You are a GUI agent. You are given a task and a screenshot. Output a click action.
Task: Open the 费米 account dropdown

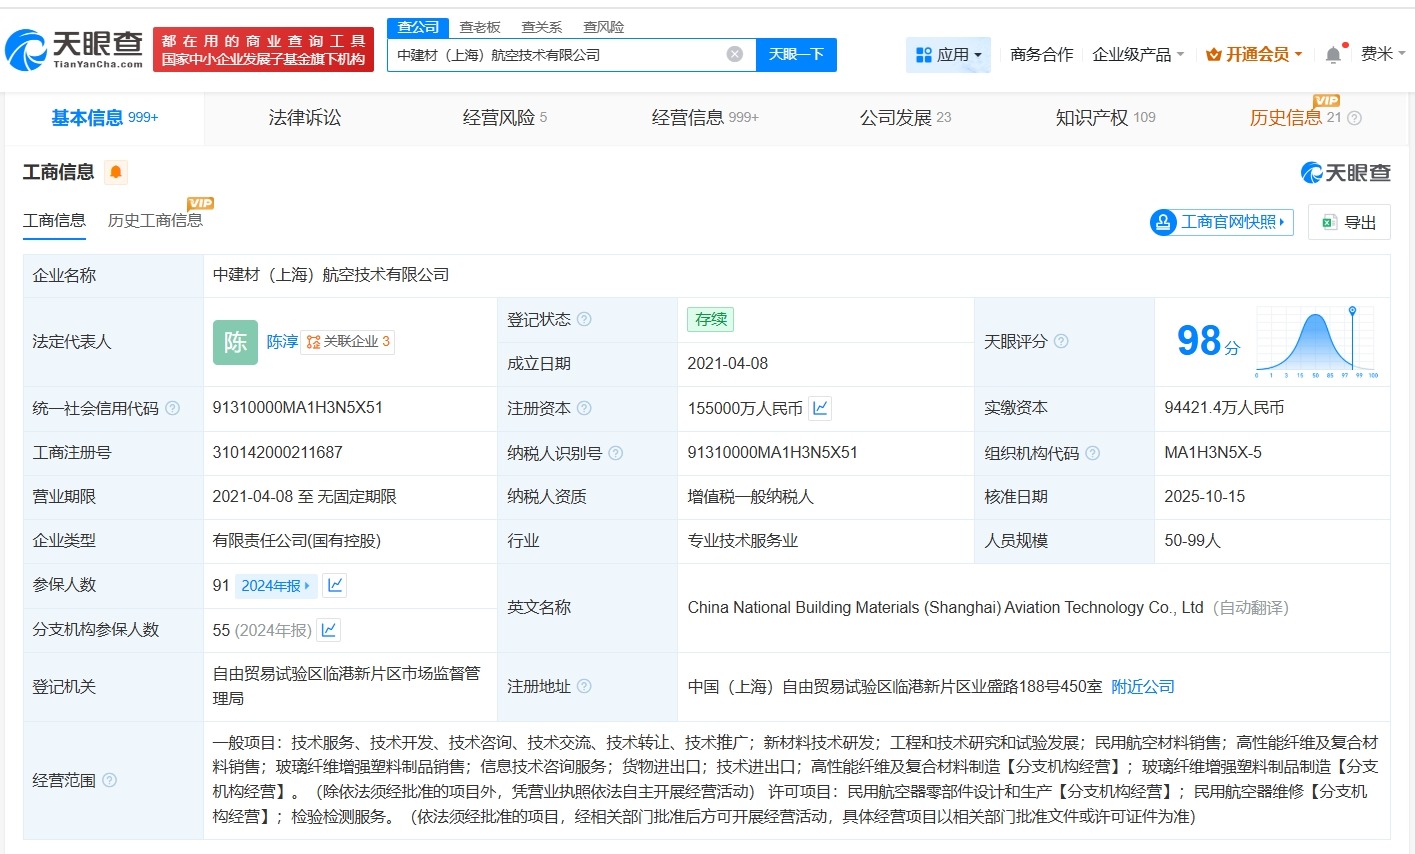coord(1385,53)
